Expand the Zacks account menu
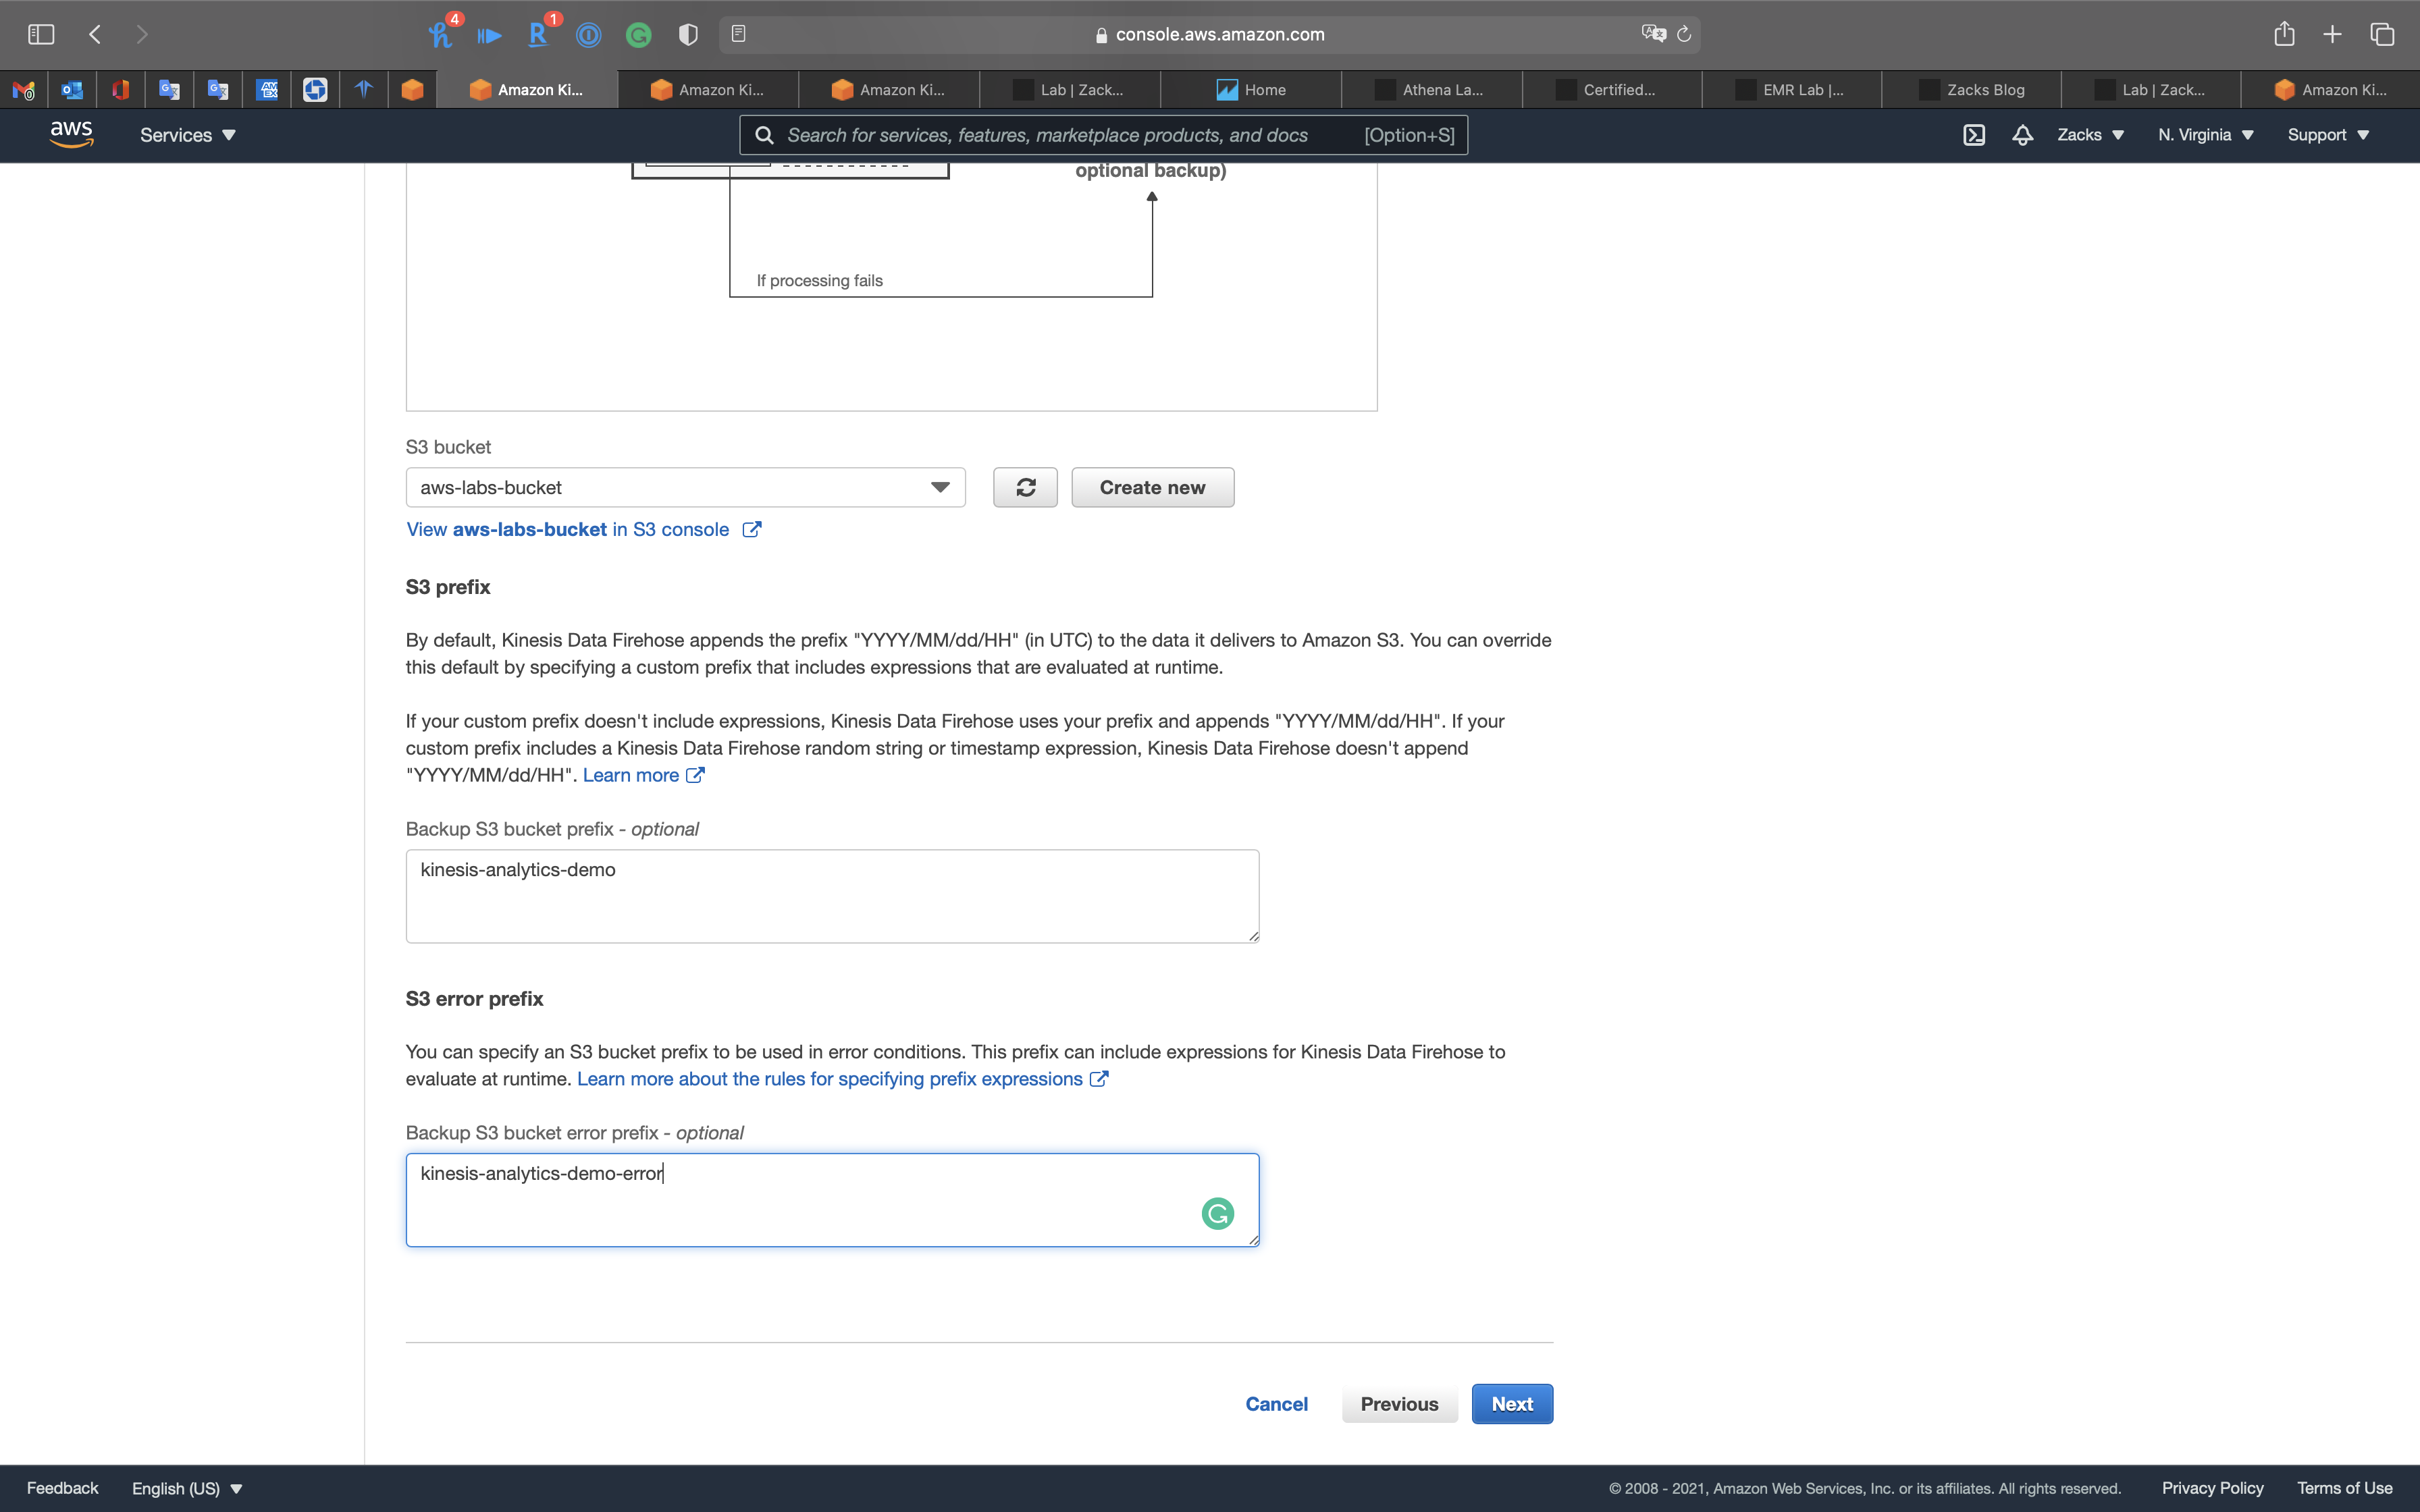The width and height of the screenshot is (2420, 1512). click(2090, 135)
